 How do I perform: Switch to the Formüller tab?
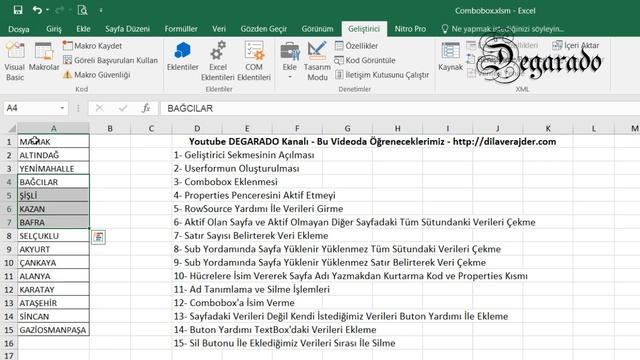pyautogui.click(x=181, y=29)
